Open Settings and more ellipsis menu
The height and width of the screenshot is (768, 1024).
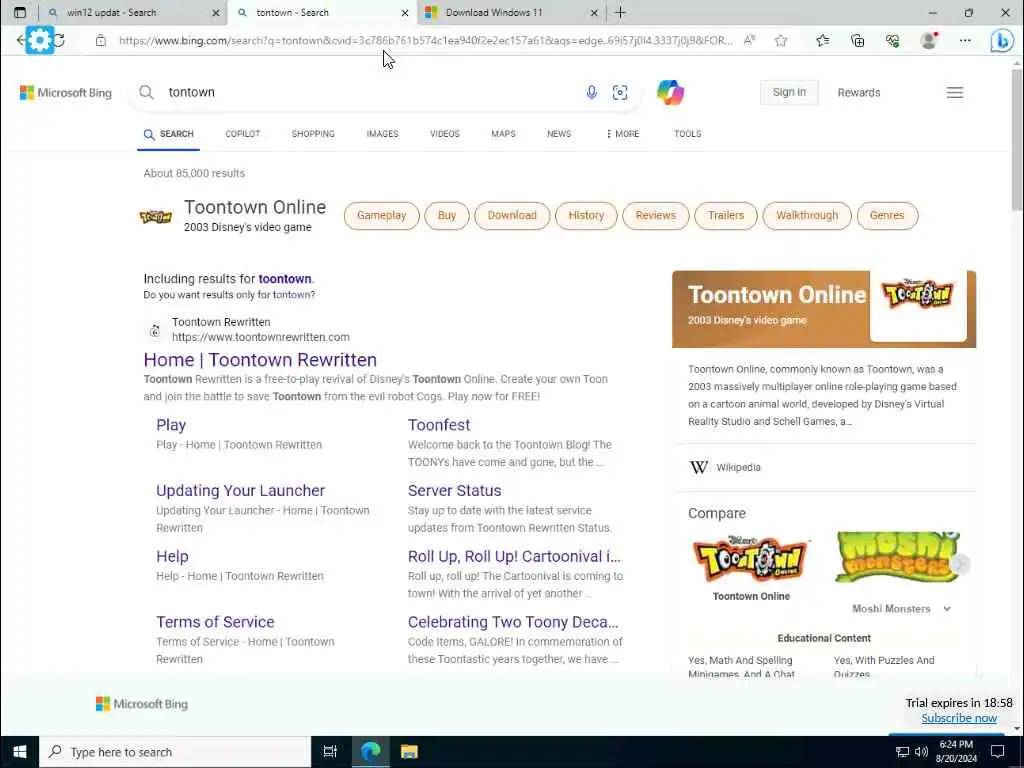pyautogui.click(x=965, y=40)
